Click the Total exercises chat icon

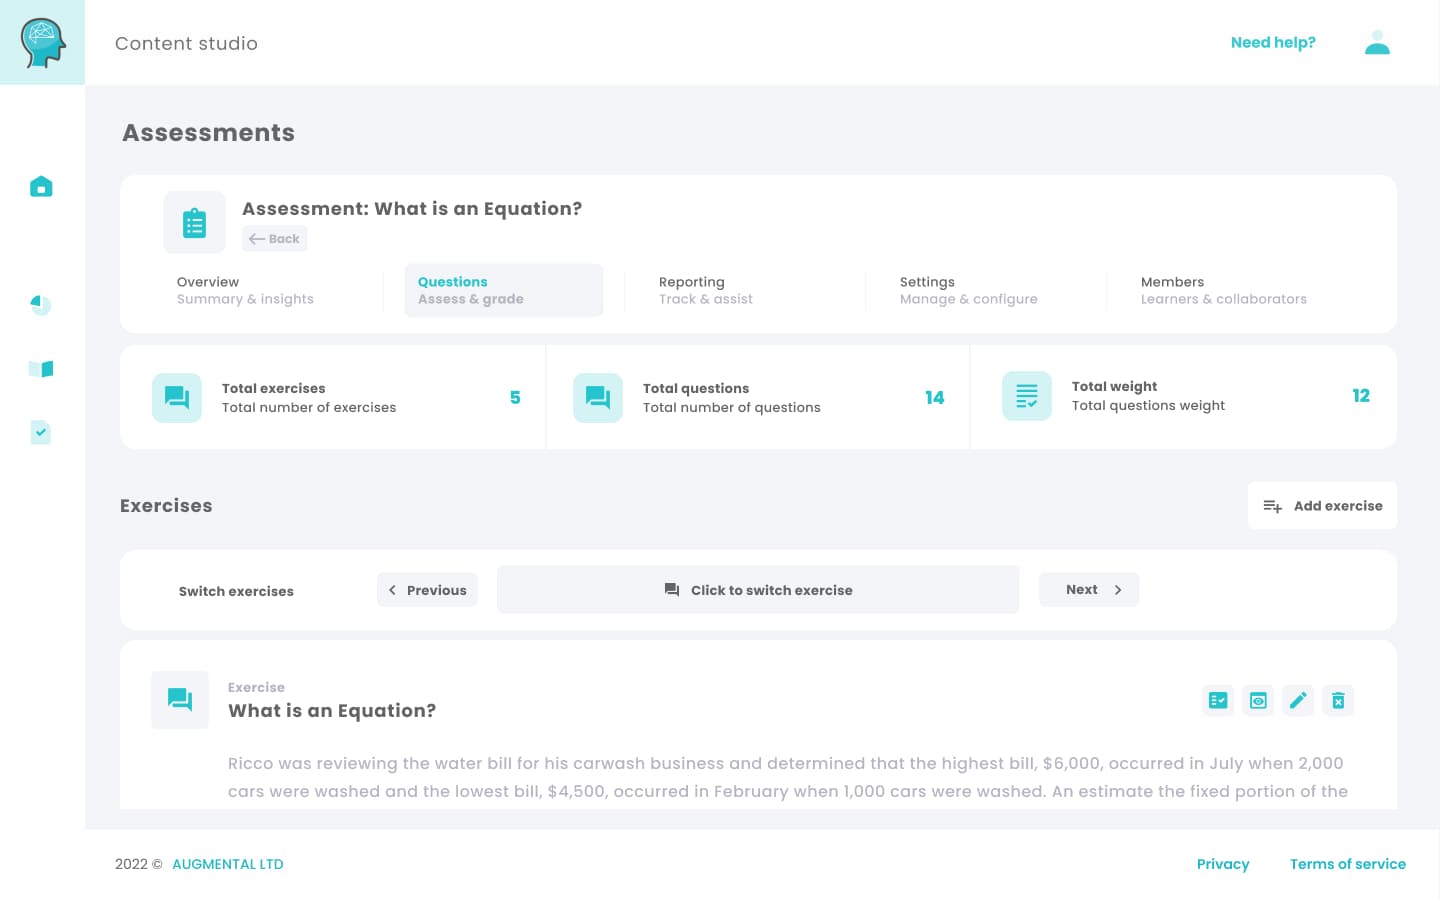click(x=176, y=397)
